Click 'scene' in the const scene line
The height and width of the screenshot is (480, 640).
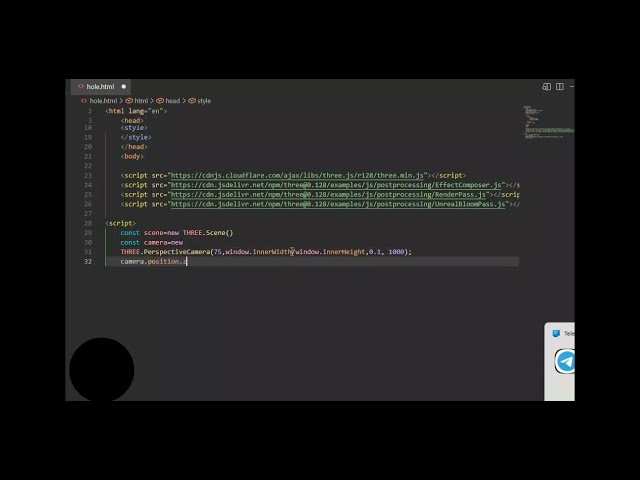tap(153, 233)
